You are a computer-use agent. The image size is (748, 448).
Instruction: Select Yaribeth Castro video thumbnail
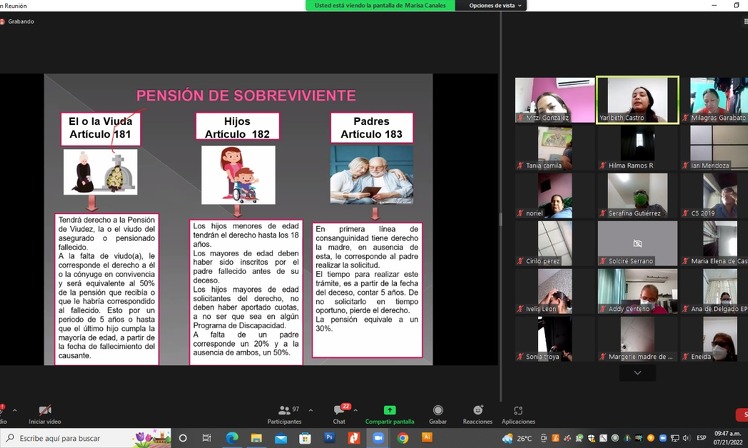(x=637, y=100)
